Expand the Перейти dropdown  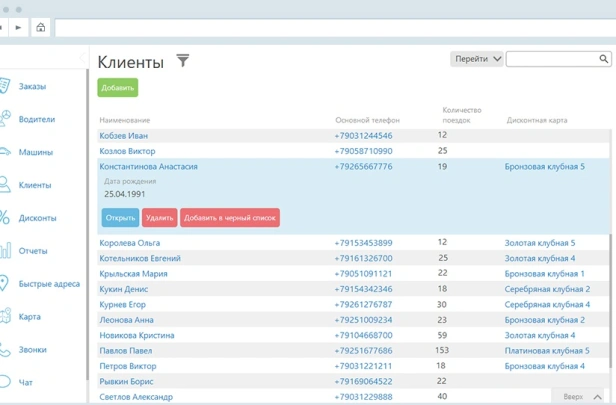477,59
